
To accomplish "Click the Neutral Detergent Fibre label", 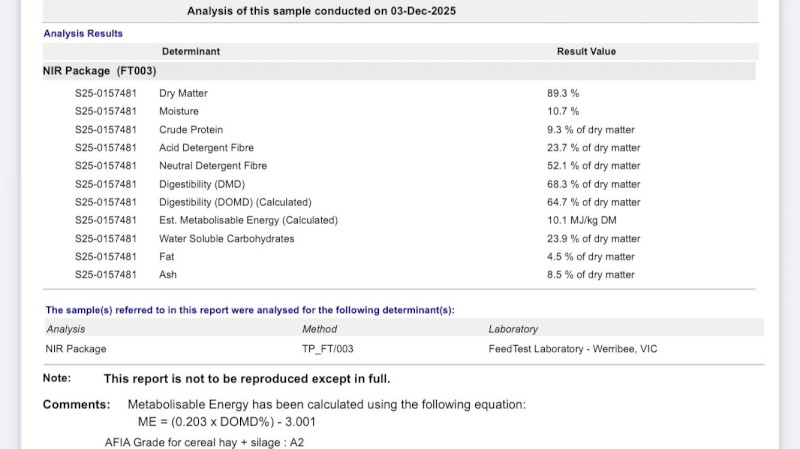I will (x=213, y=166).
